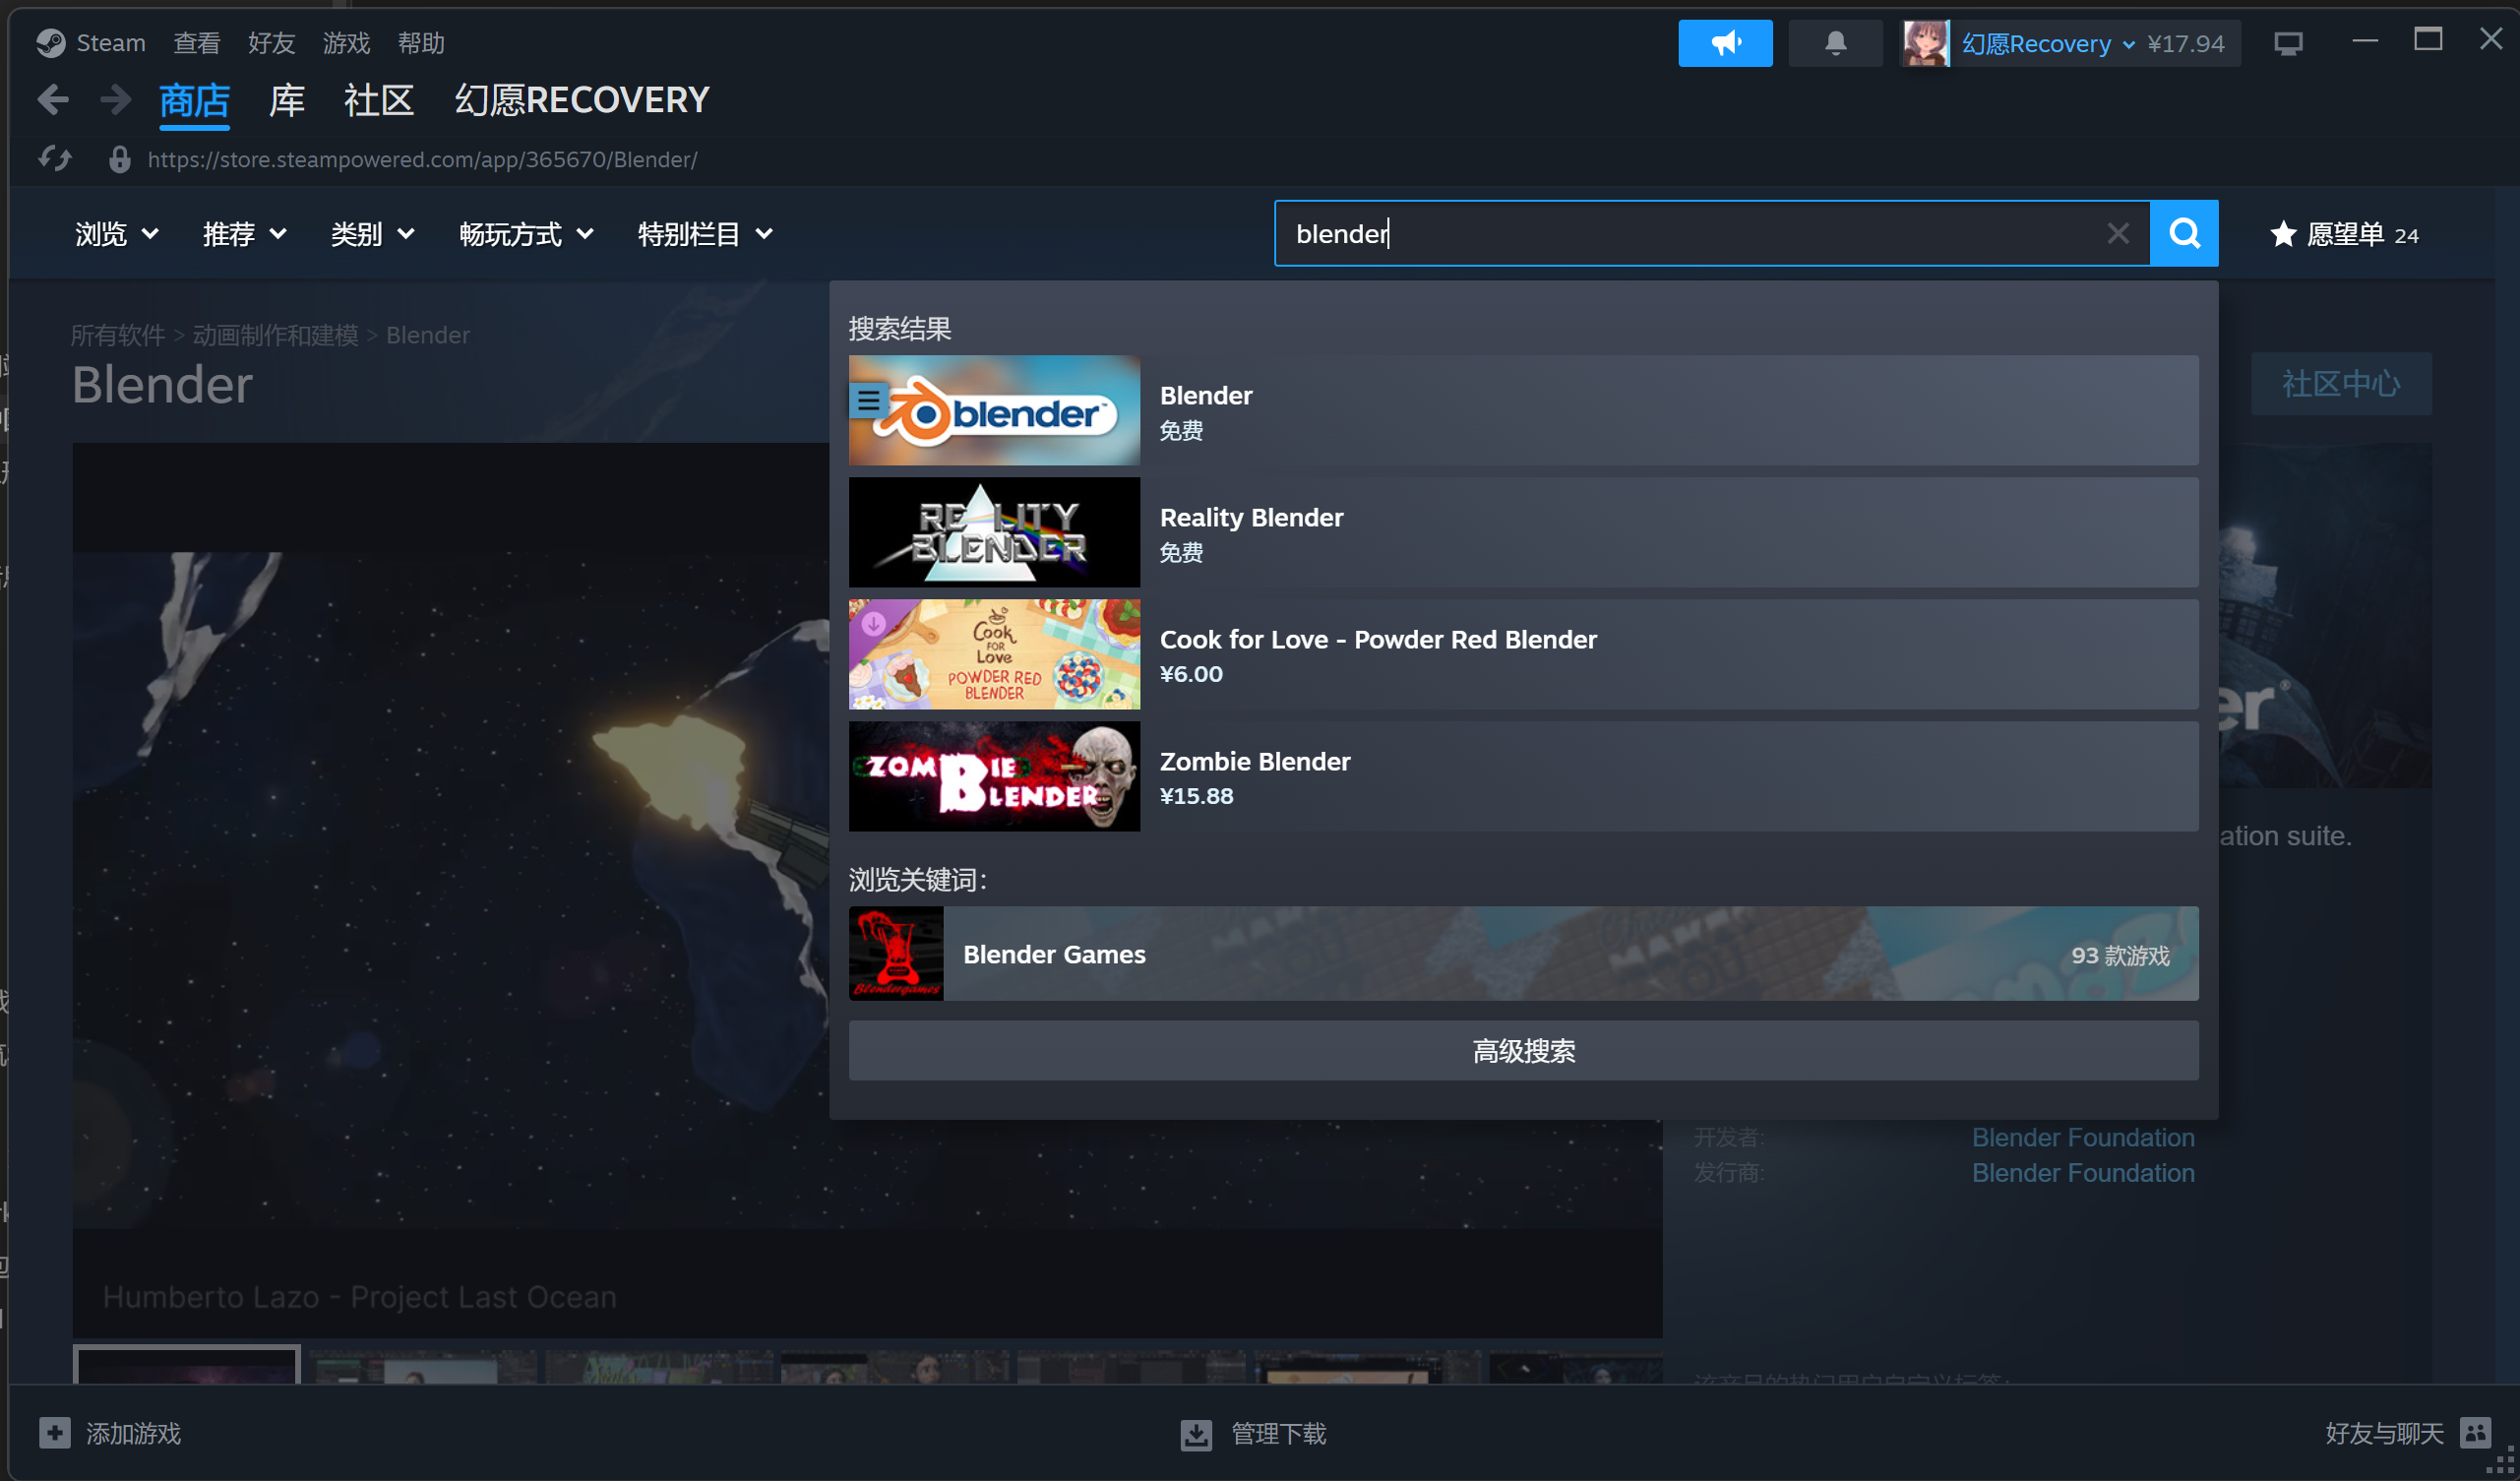
Task: Open the Steam menu
Action: (111, 43)
